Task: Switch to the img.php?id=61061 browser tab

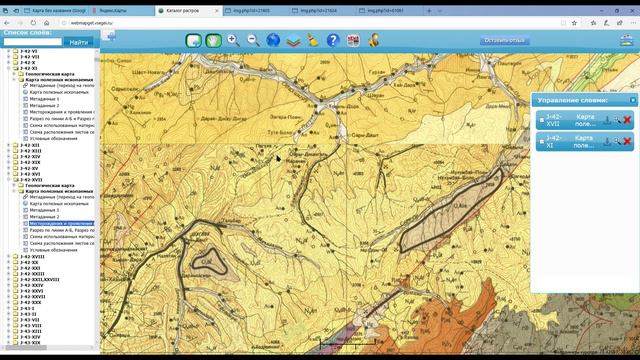Action: pos(390,11)
